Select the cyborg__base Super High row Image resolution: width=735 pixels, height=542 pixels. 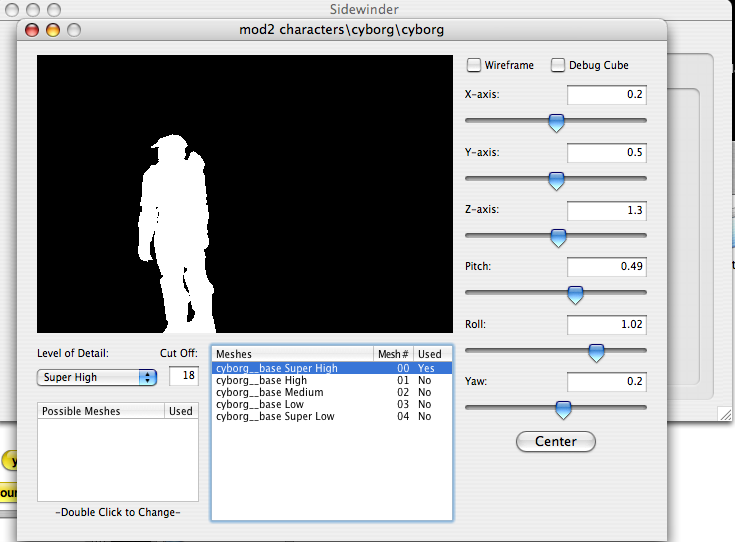click(332, 368)
